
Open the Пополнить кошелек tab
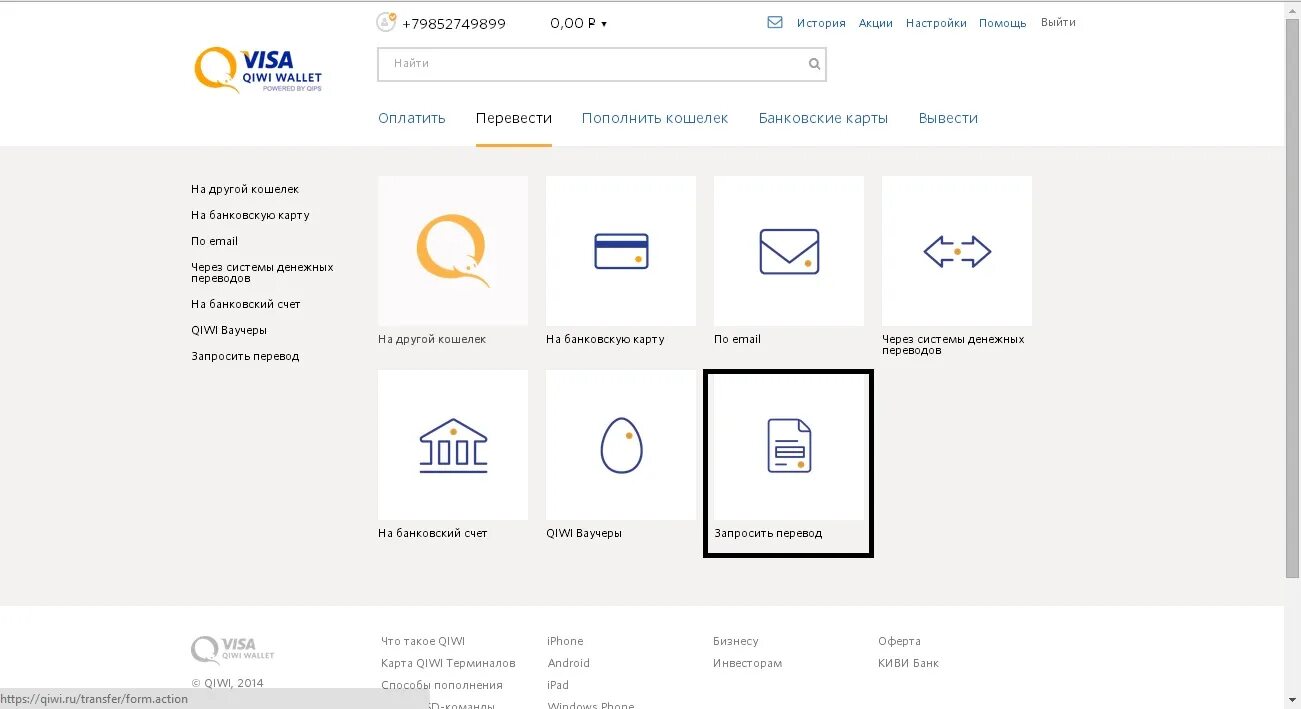(655, 118)
